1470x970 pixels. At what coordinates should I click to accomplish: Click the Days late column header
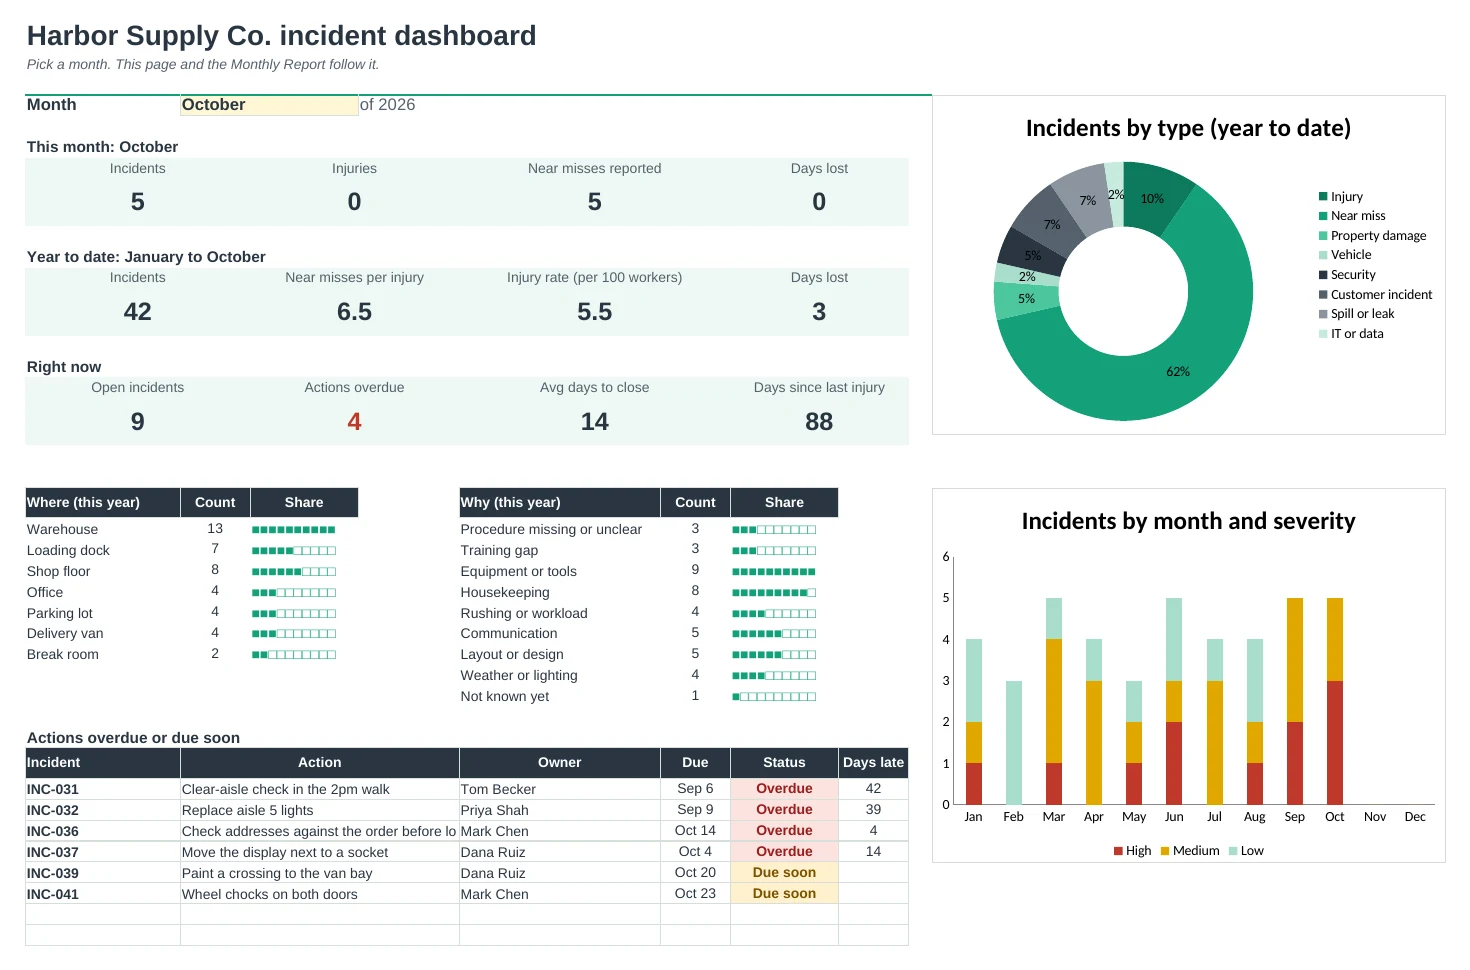point(873,762)
